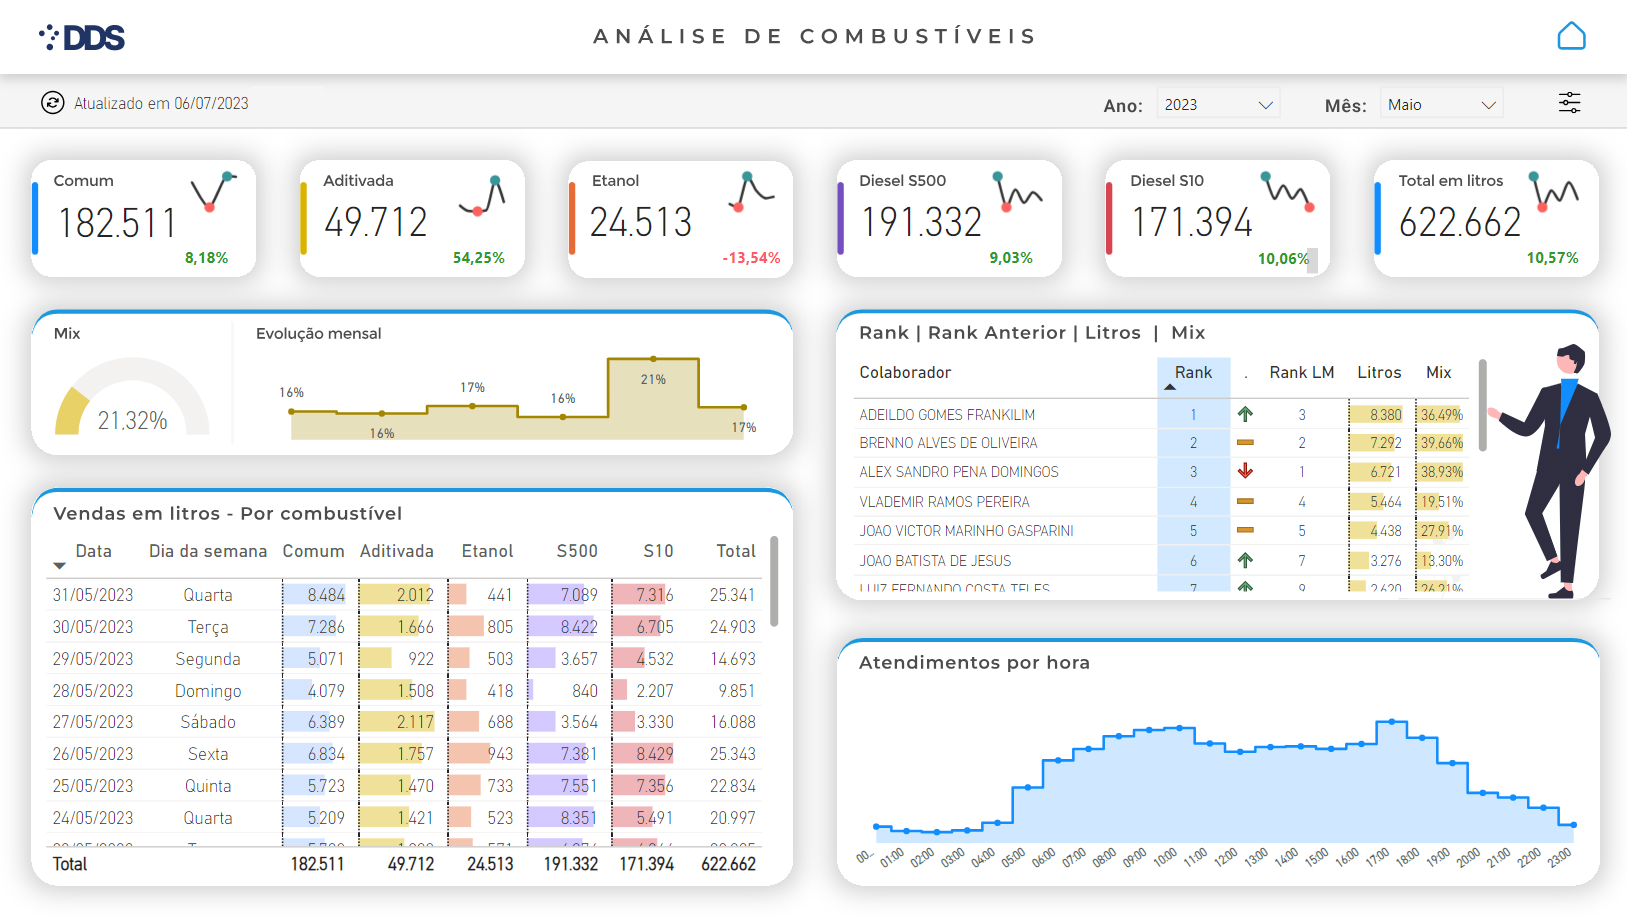This screenshot has width=1627, height=916.
Task: Click the 17:00 peak in Atendimentos chart
Action: point(1391,721)
